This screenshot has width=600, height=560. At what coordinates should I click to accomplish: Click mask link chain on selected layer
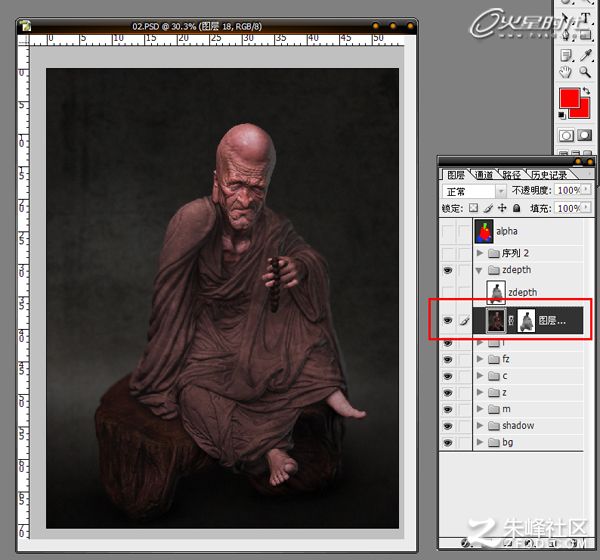(511, 320)
